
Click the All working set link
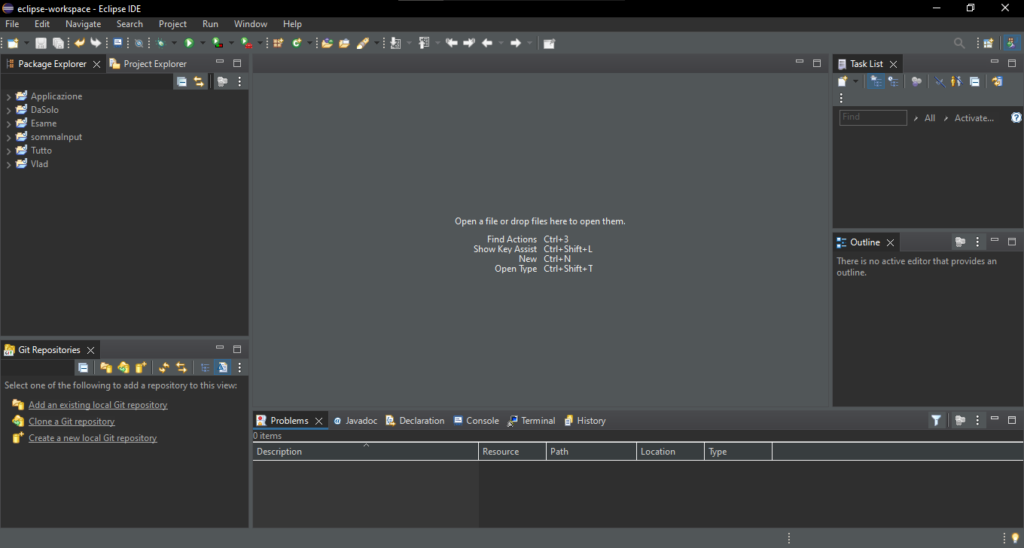coord(929,118)
